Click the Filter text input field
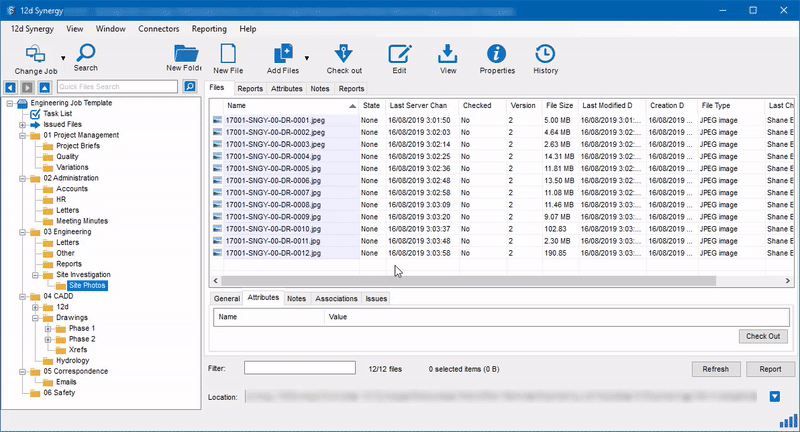 point(299,368)
